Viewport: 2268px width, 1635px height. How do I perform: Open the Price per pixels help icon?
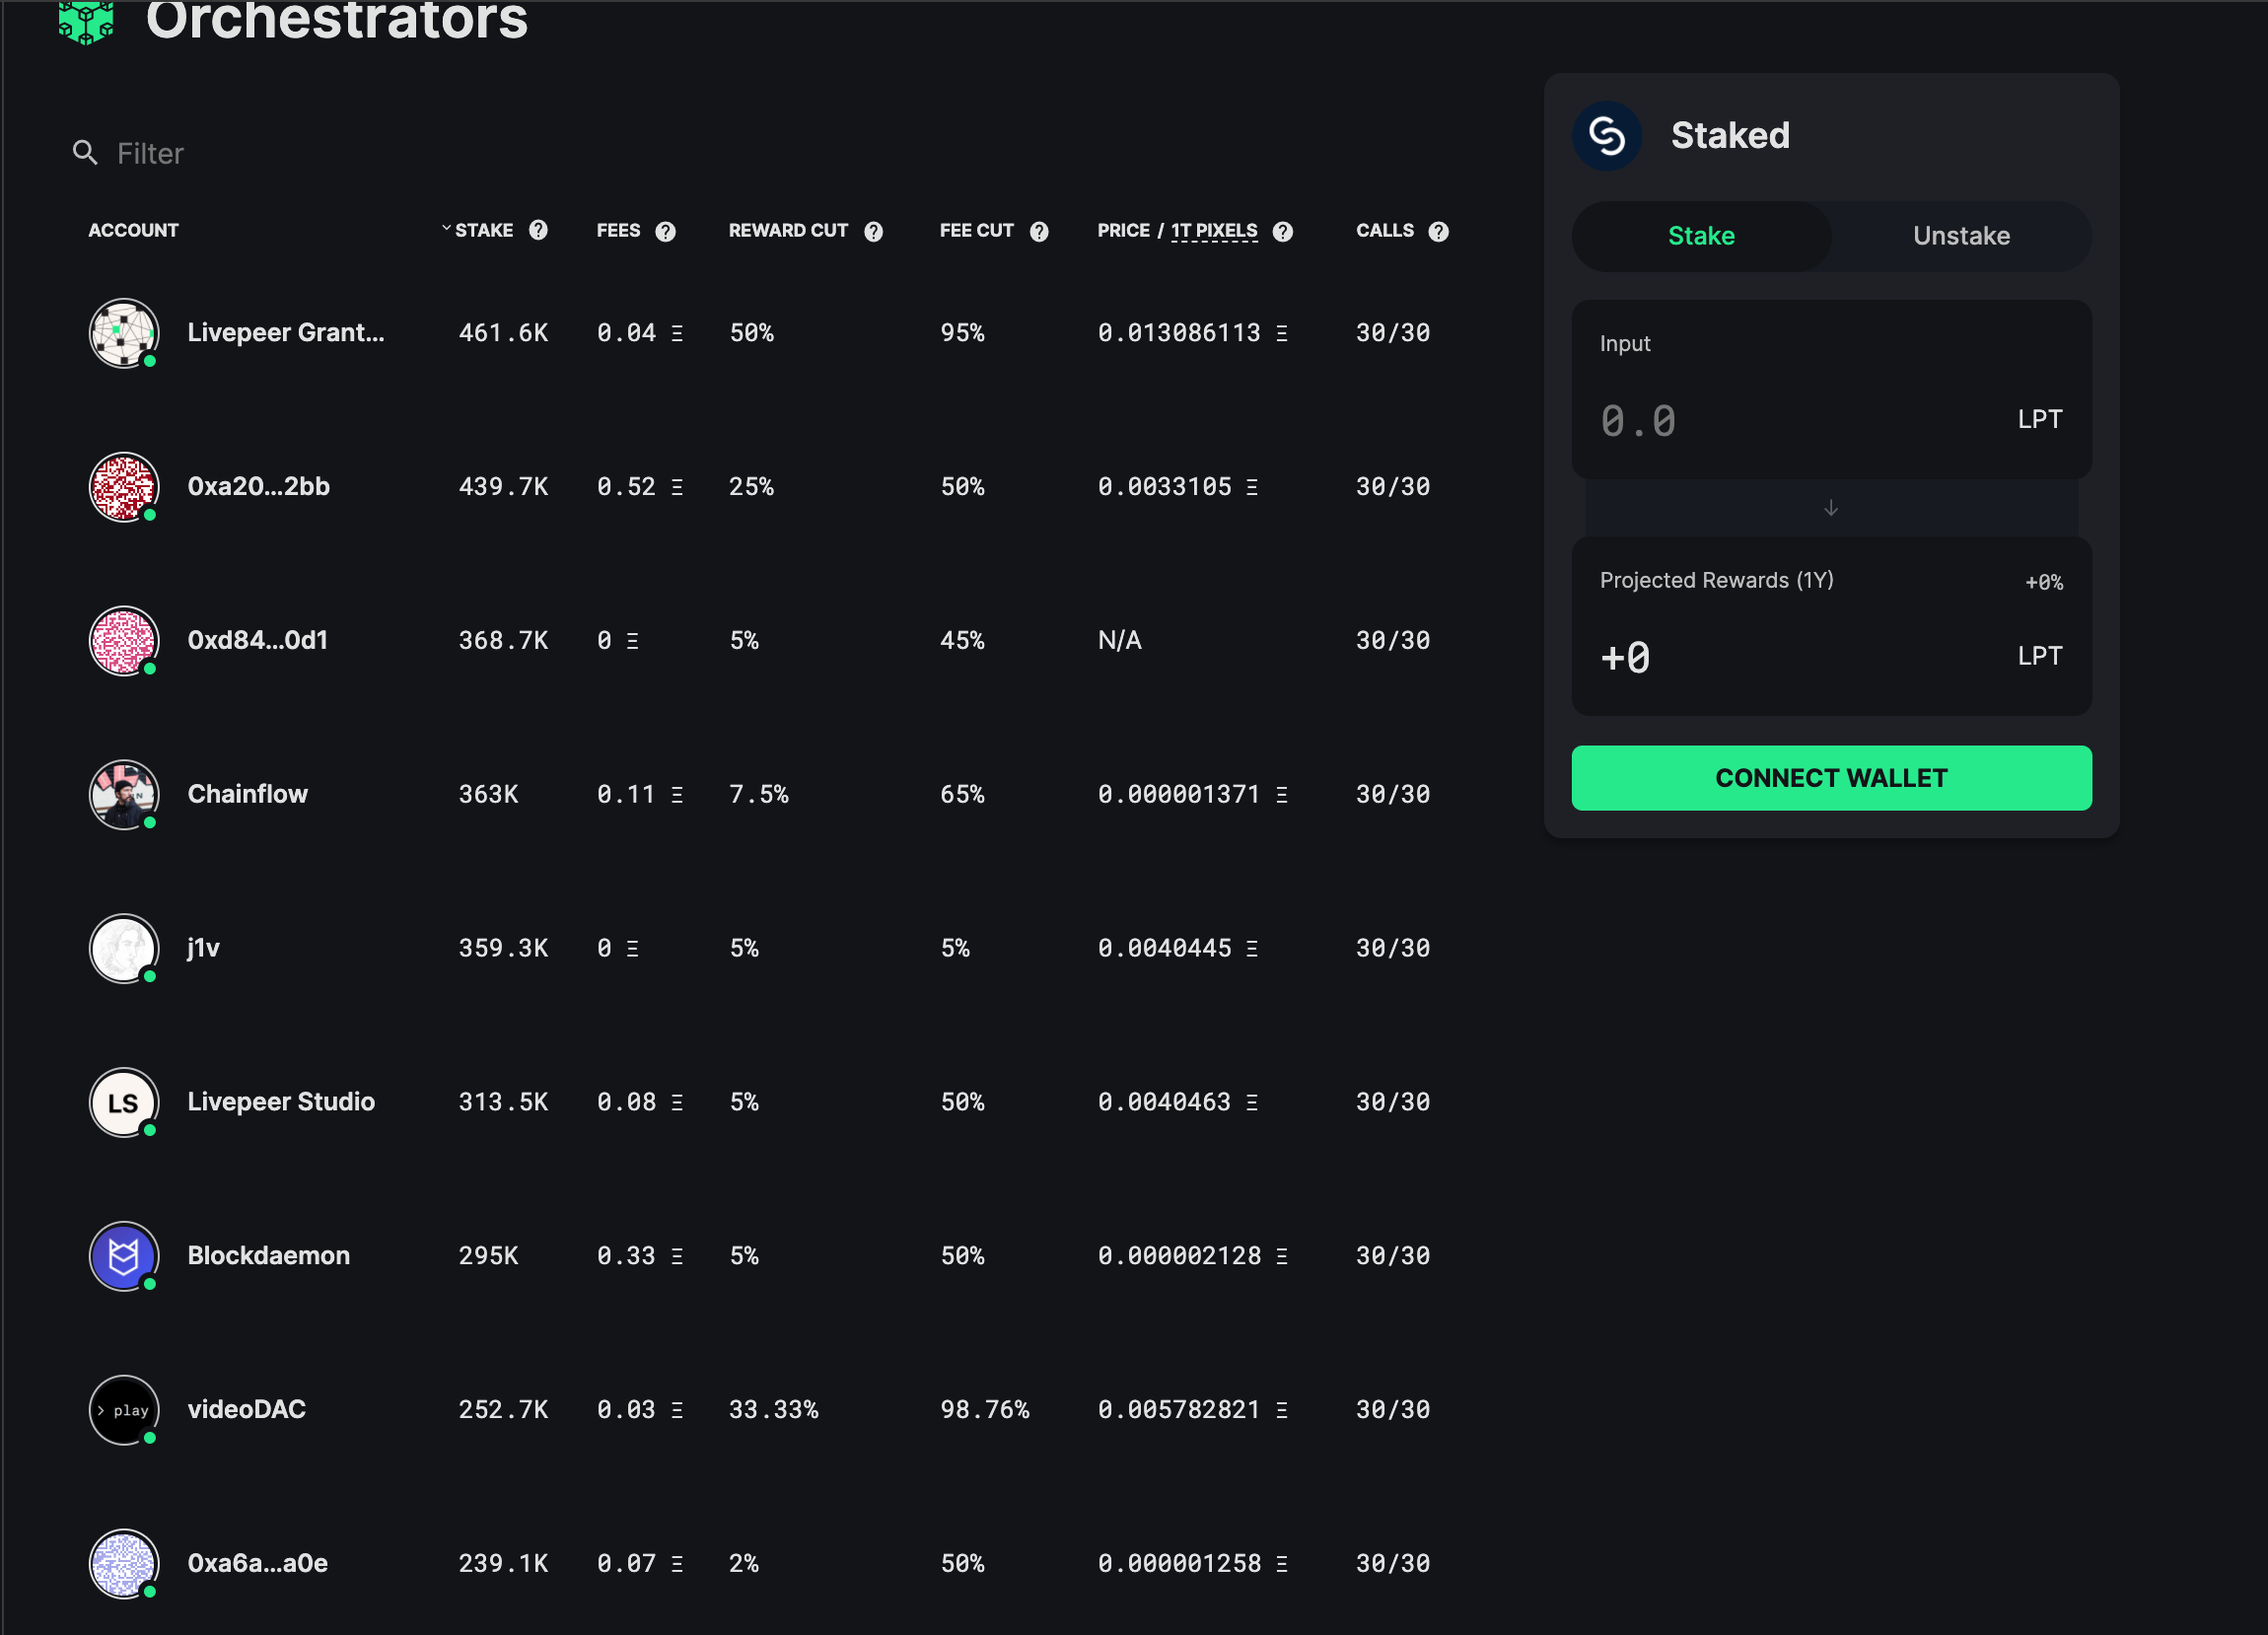1283,232
